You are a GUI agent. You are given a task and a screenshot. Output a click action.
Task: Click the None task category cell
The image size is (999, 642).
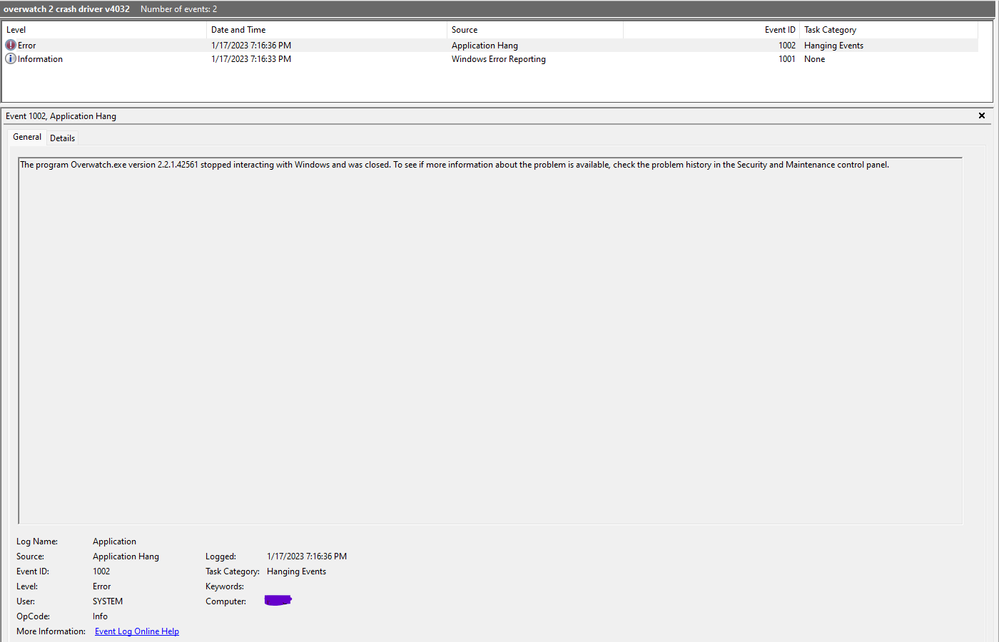pos(814,59)
